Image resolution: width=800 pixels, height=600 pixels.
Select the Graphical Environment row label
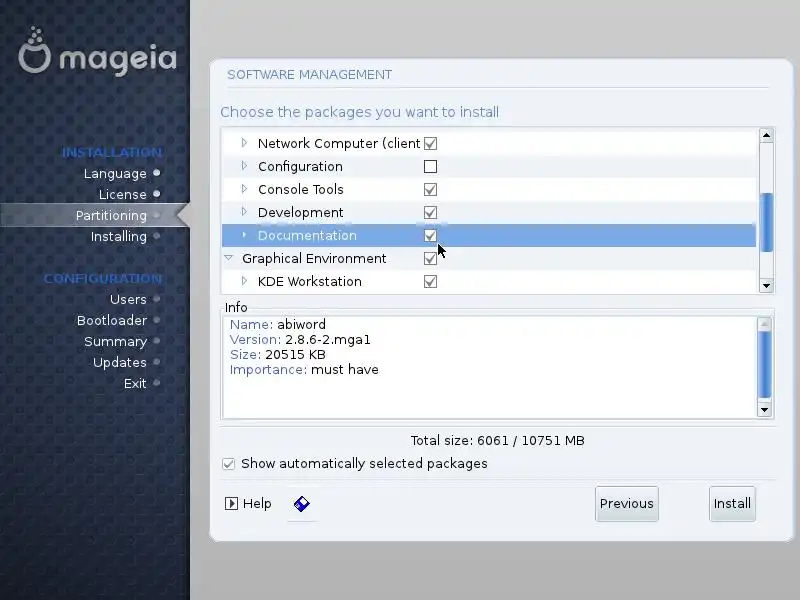[314, 259]
